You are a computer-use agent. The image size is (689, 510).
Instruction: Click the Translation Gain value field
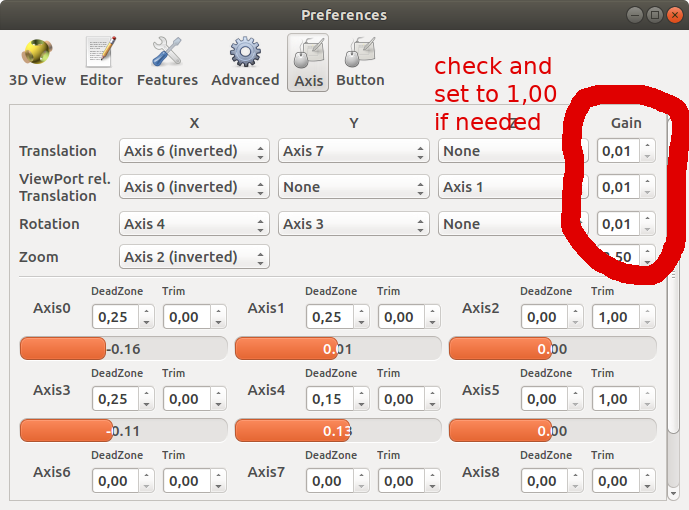(x=617, y=151)
